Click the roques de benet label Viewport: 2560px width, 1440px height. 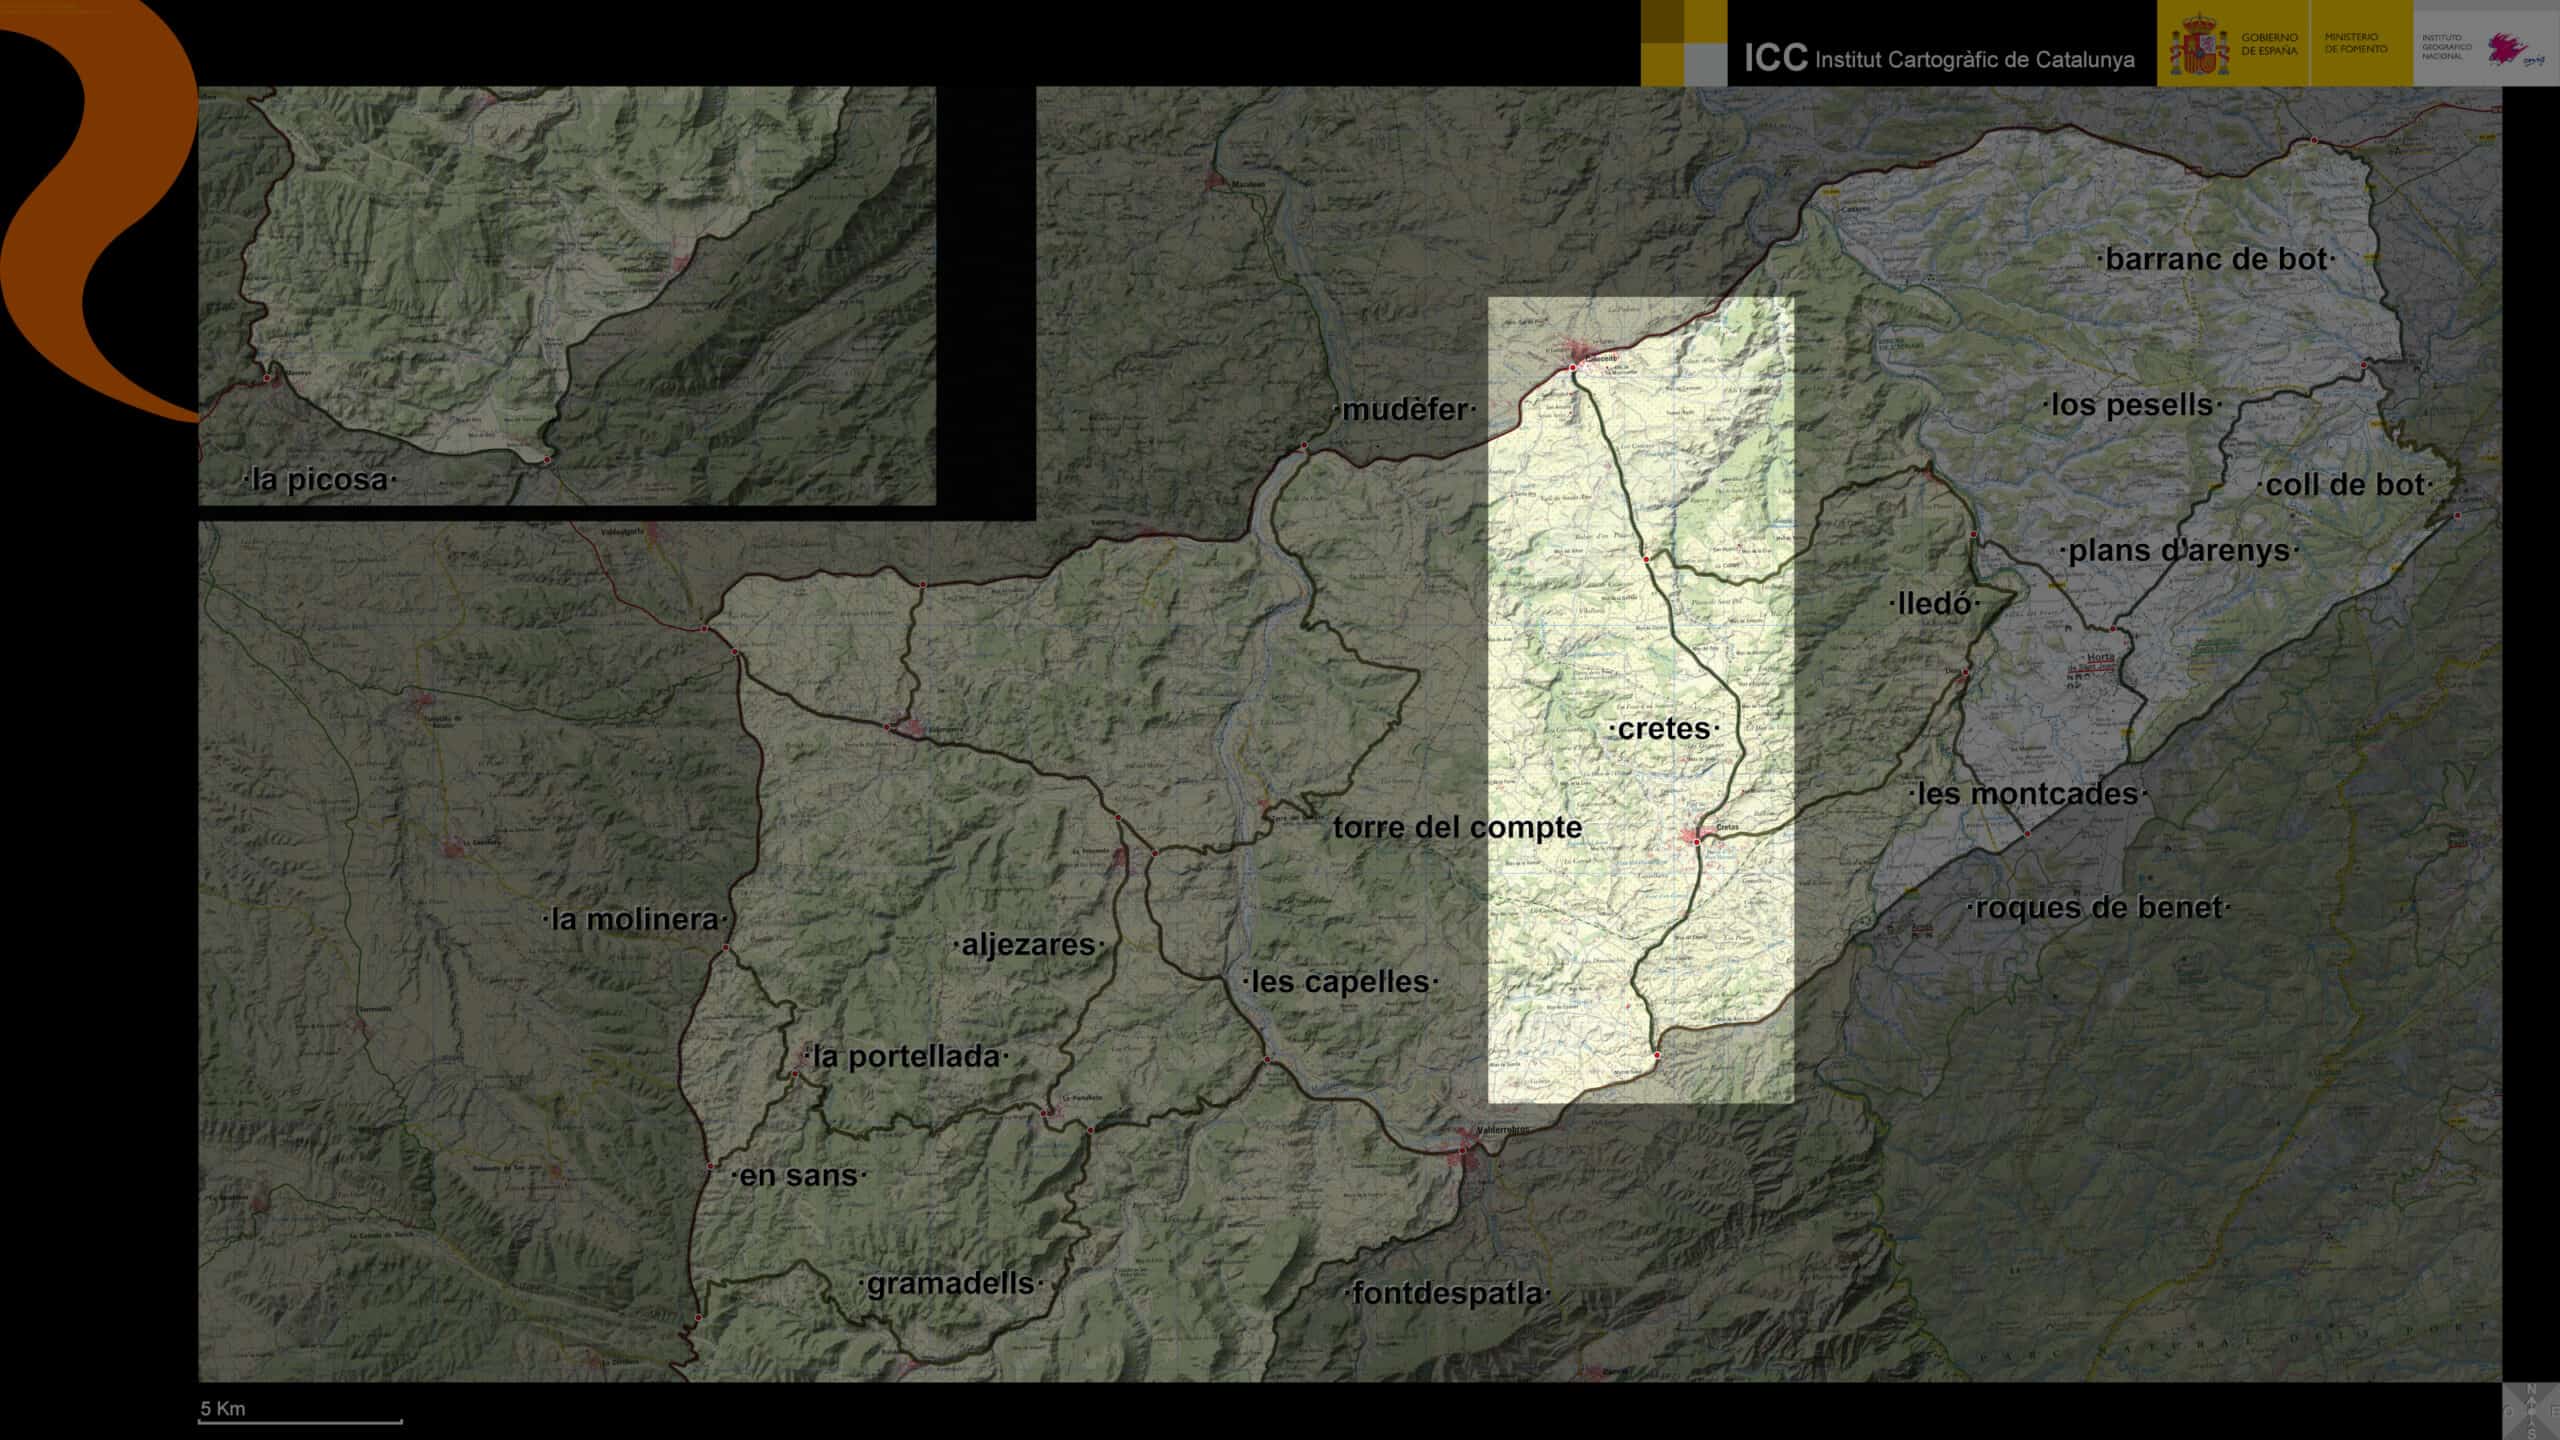(2099, 908)
